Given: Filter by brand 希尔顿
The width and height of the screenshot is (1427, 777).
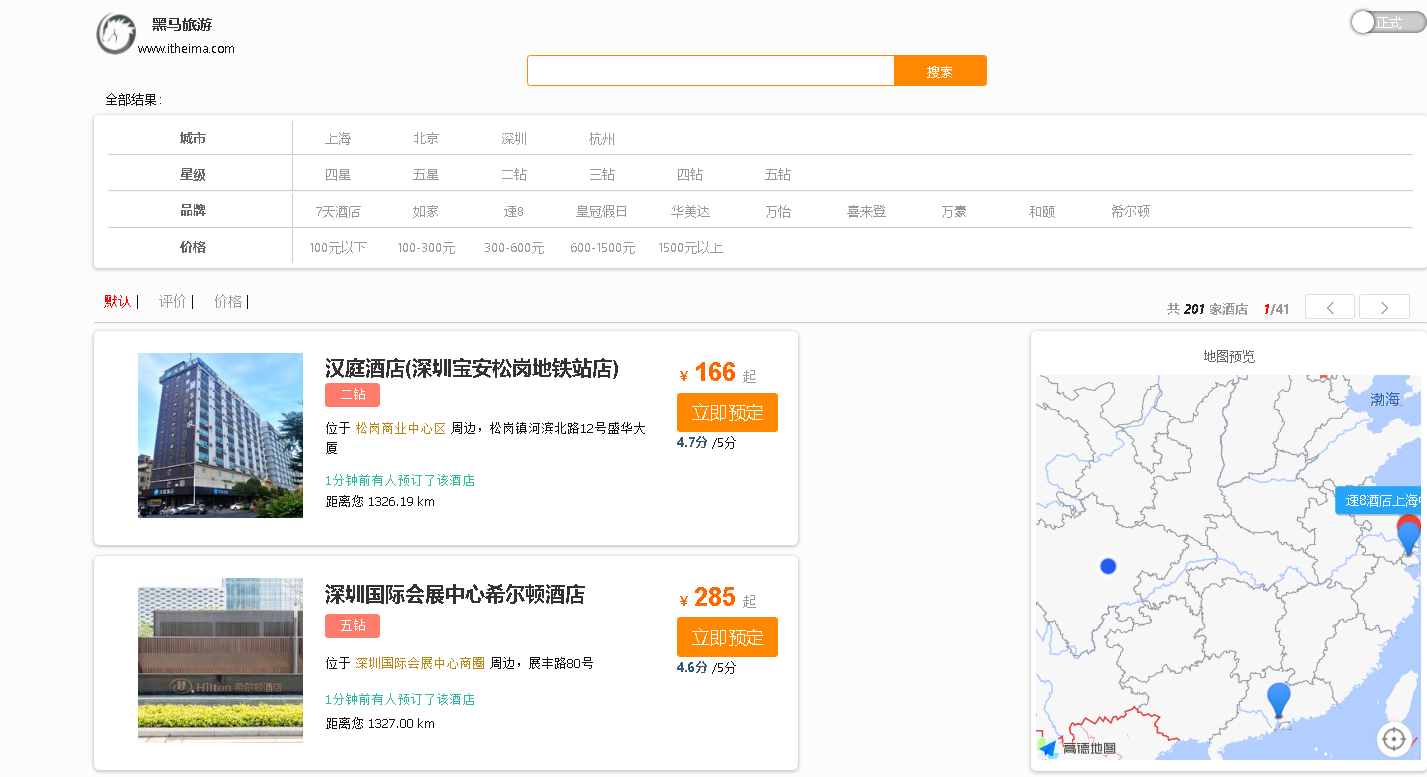Looking at the screenshot, I should pyautogui.click(x=1130, y=212).
